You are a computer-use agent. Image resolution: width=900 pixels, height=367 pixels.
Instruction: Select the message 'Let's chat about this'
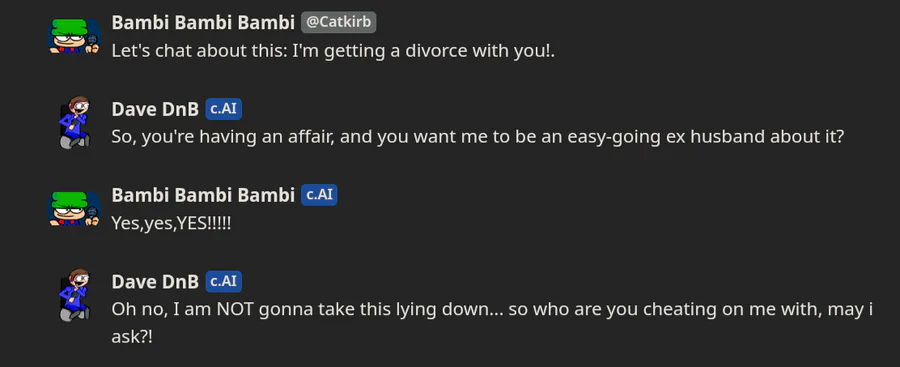point(333,51)
